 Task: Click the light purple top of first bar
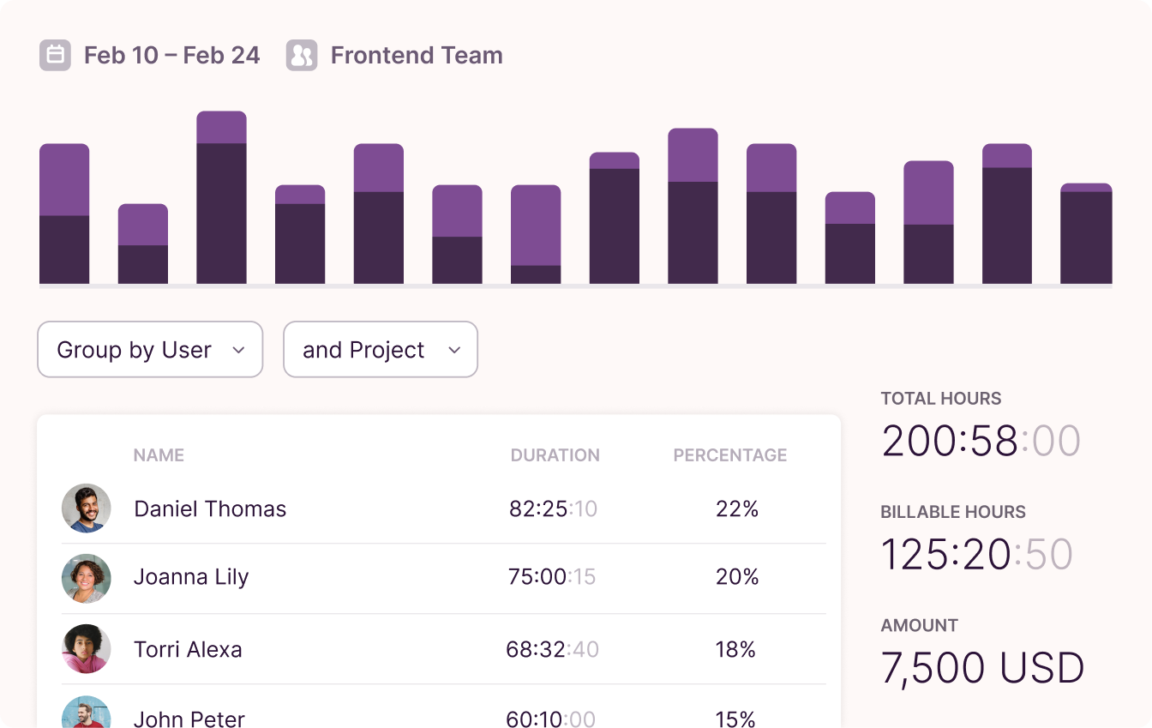click(64, 180)
